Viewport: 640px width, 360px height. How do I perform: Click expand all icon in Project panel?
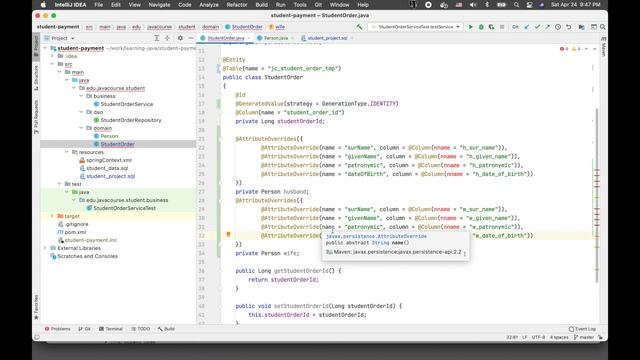tap(156, 38)
